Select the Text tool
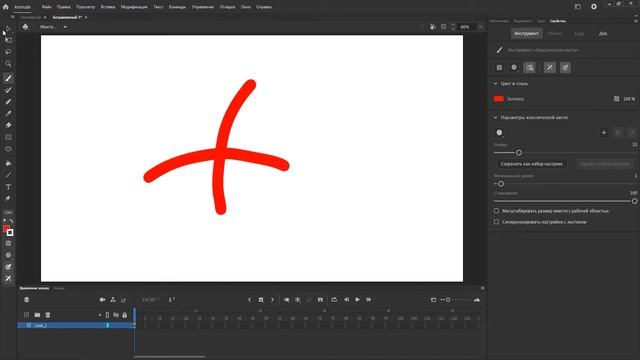Screen dimensions: 640x360 8,187
